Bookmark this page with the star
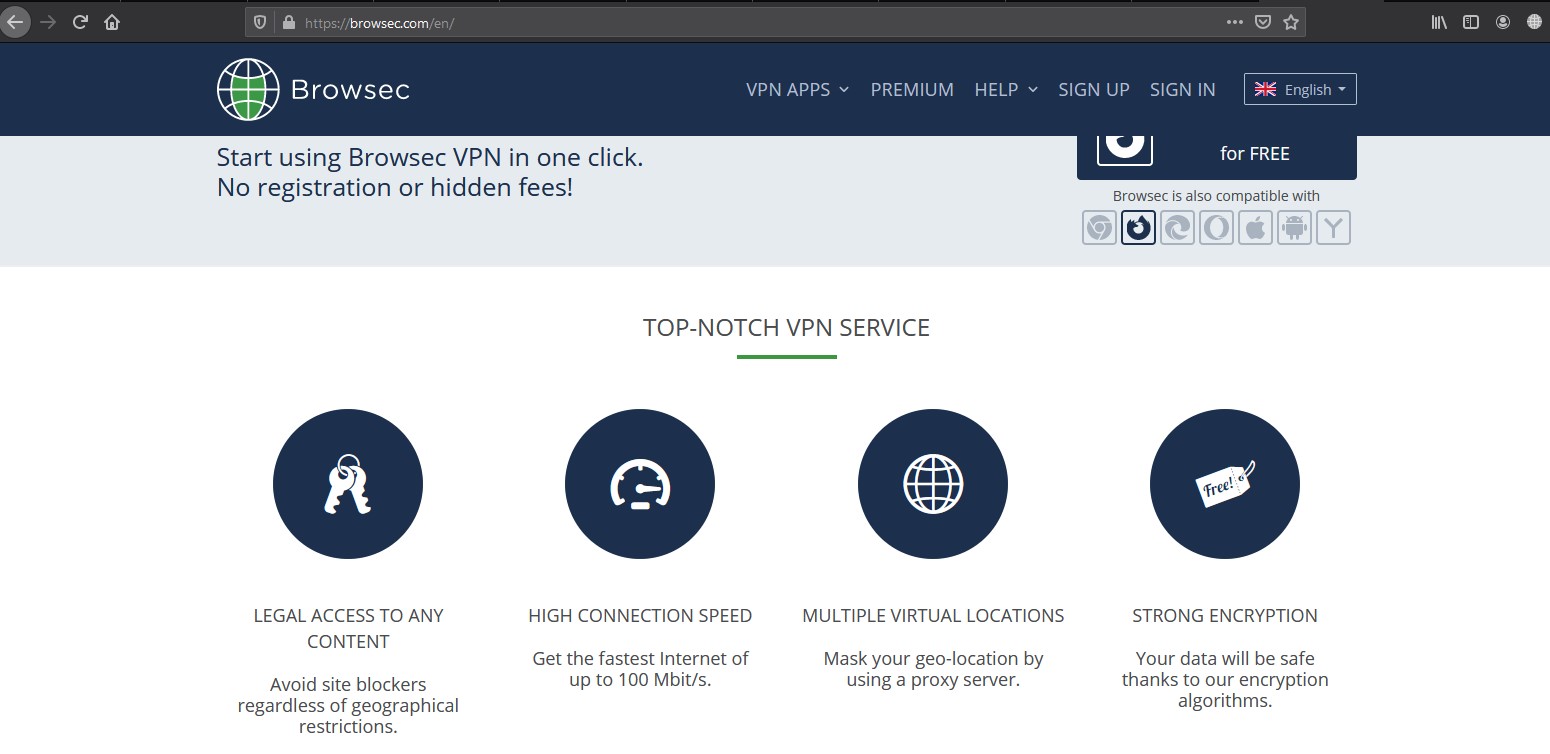Screen dimensions: 1550x754 coord(1291,21)
